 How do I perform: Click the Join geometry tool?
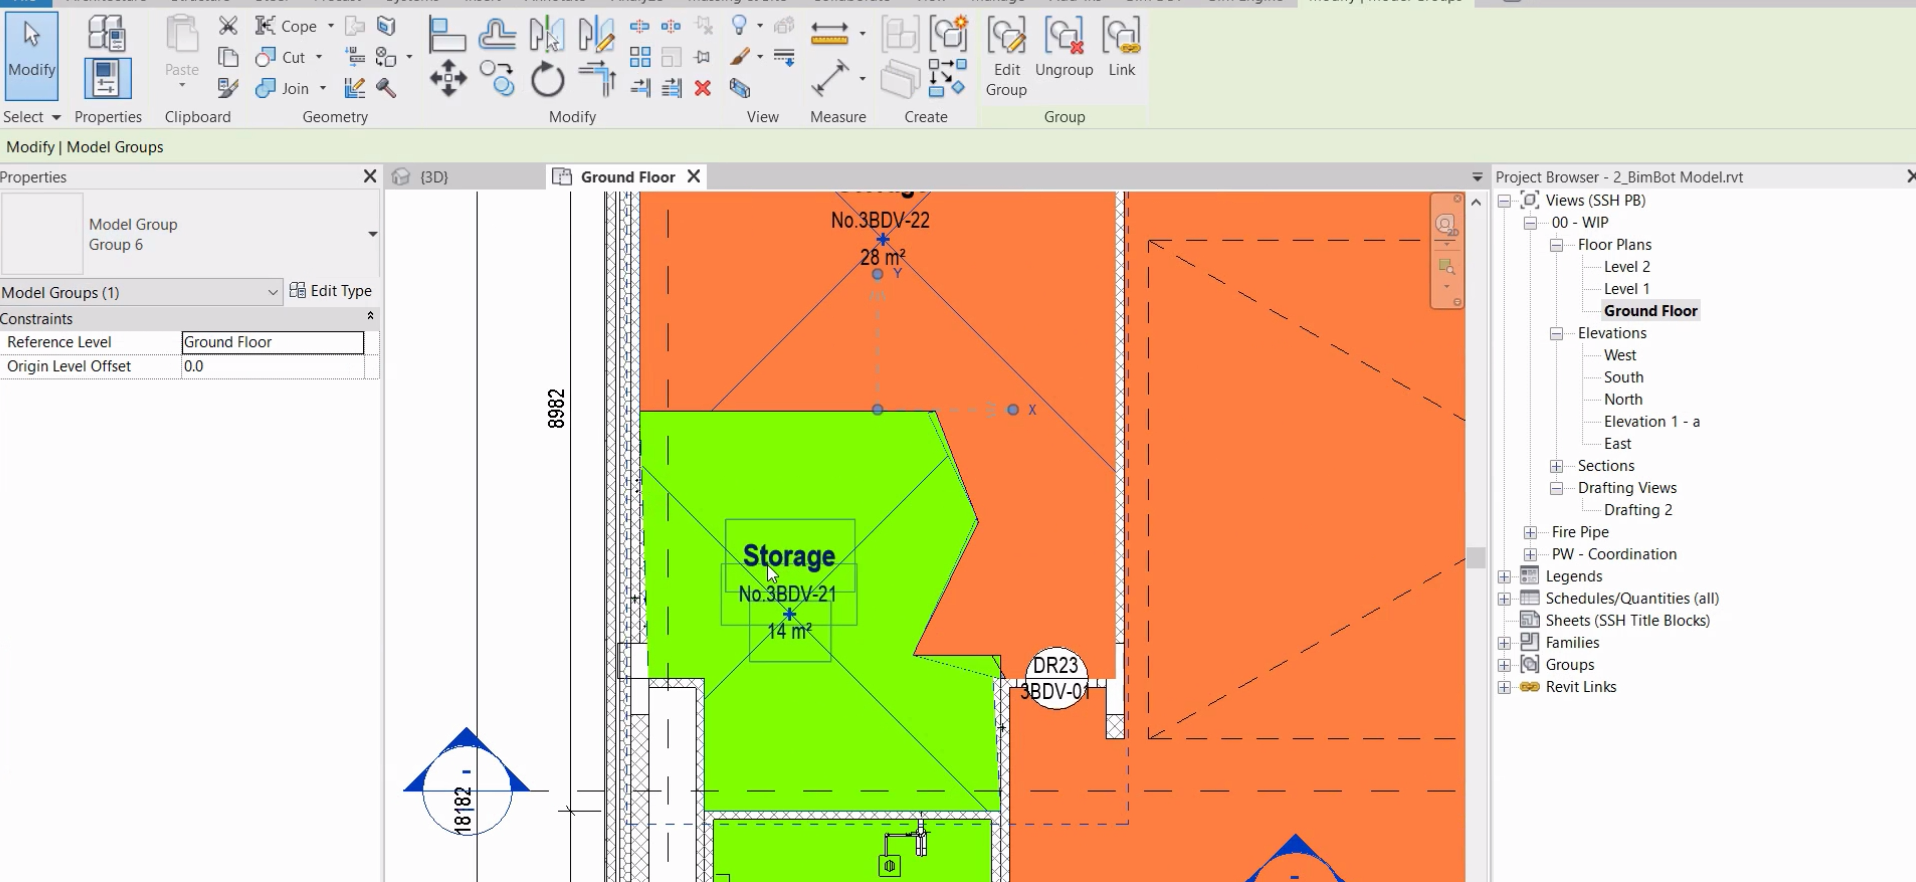283,88
